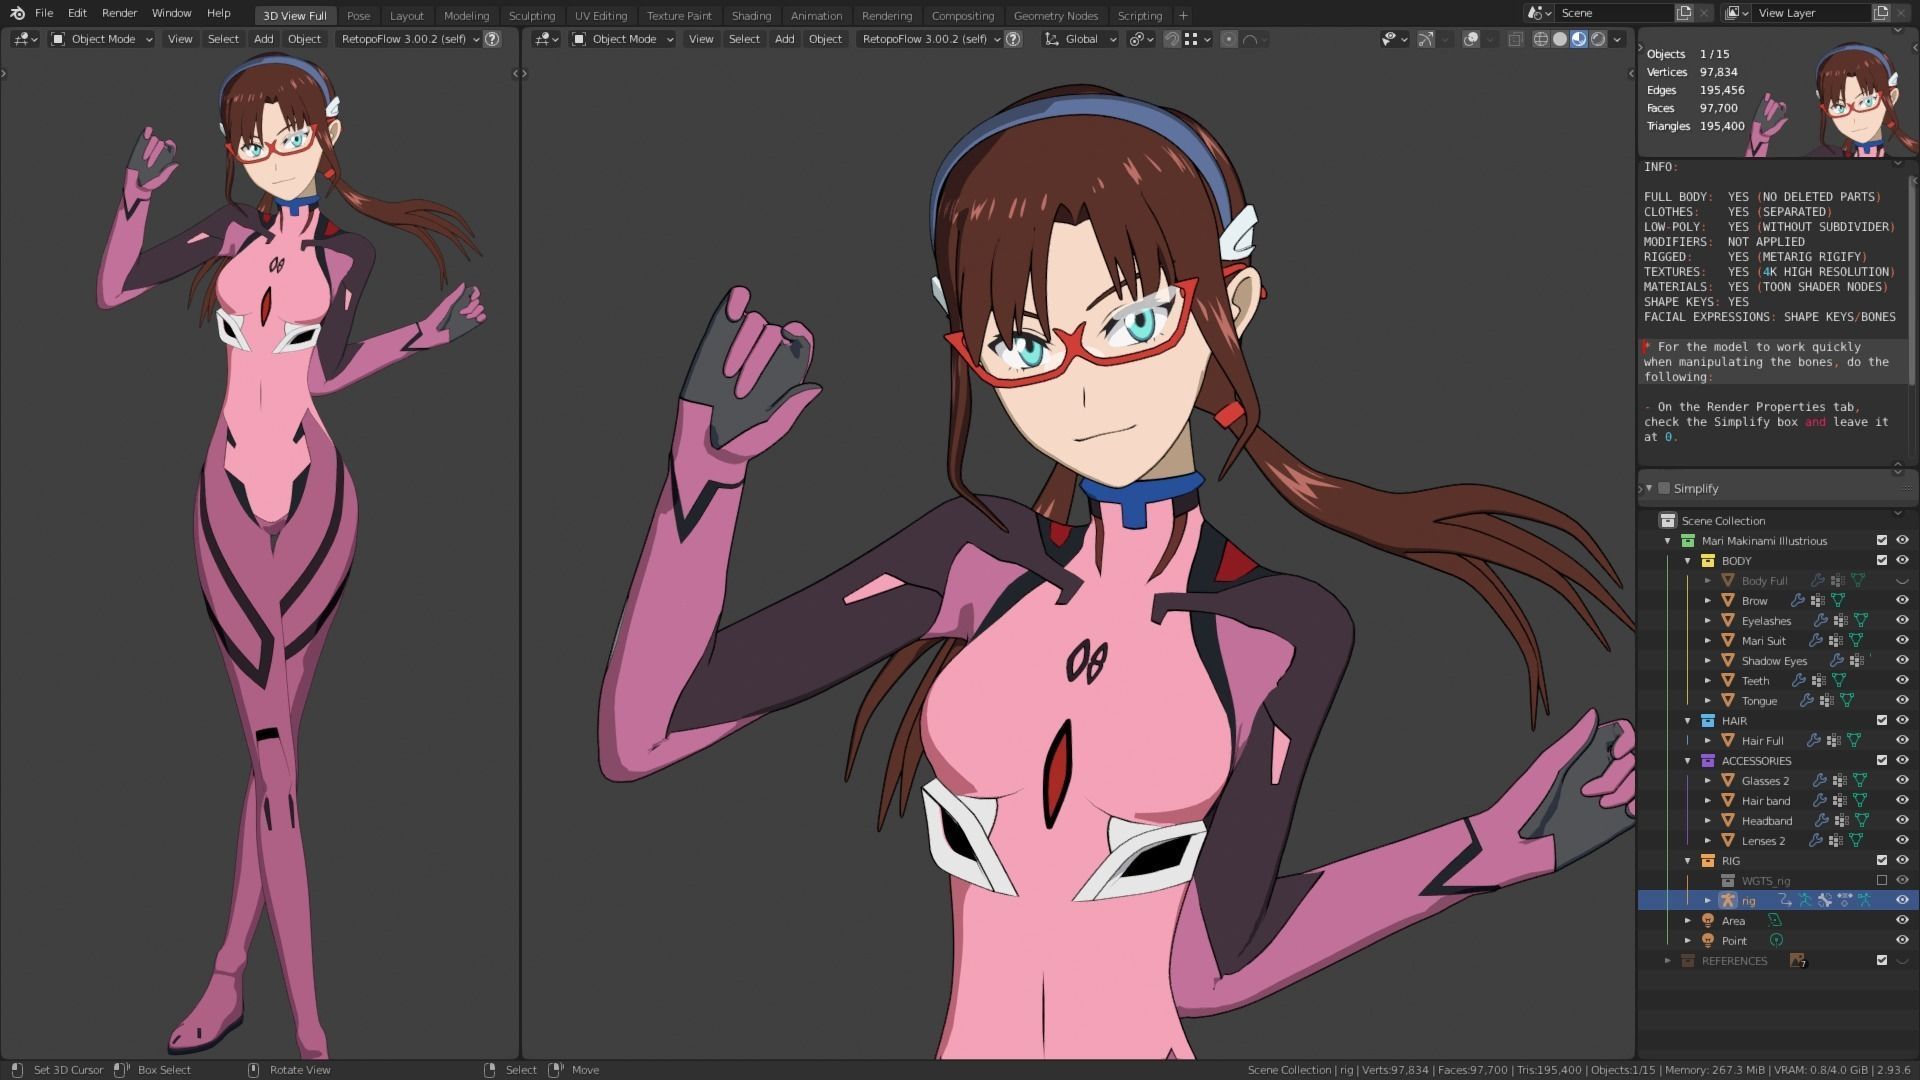Click image icon on REFERENCES row
The height and width of the screenshot is (1080, 1920).
pos(1798,961)
